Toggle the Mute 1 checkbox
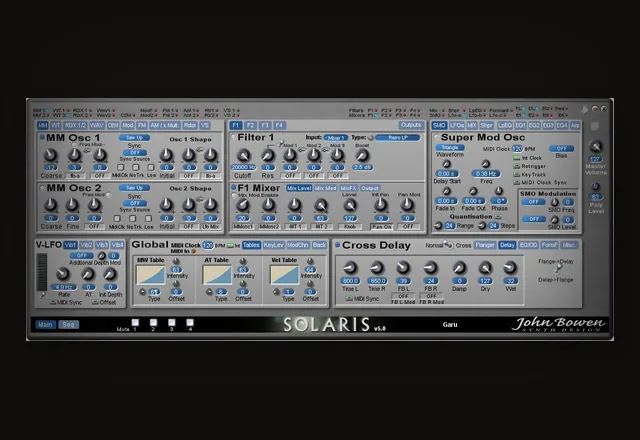Image resolution: width=640 pixels, height=440 pixels. 135,323
